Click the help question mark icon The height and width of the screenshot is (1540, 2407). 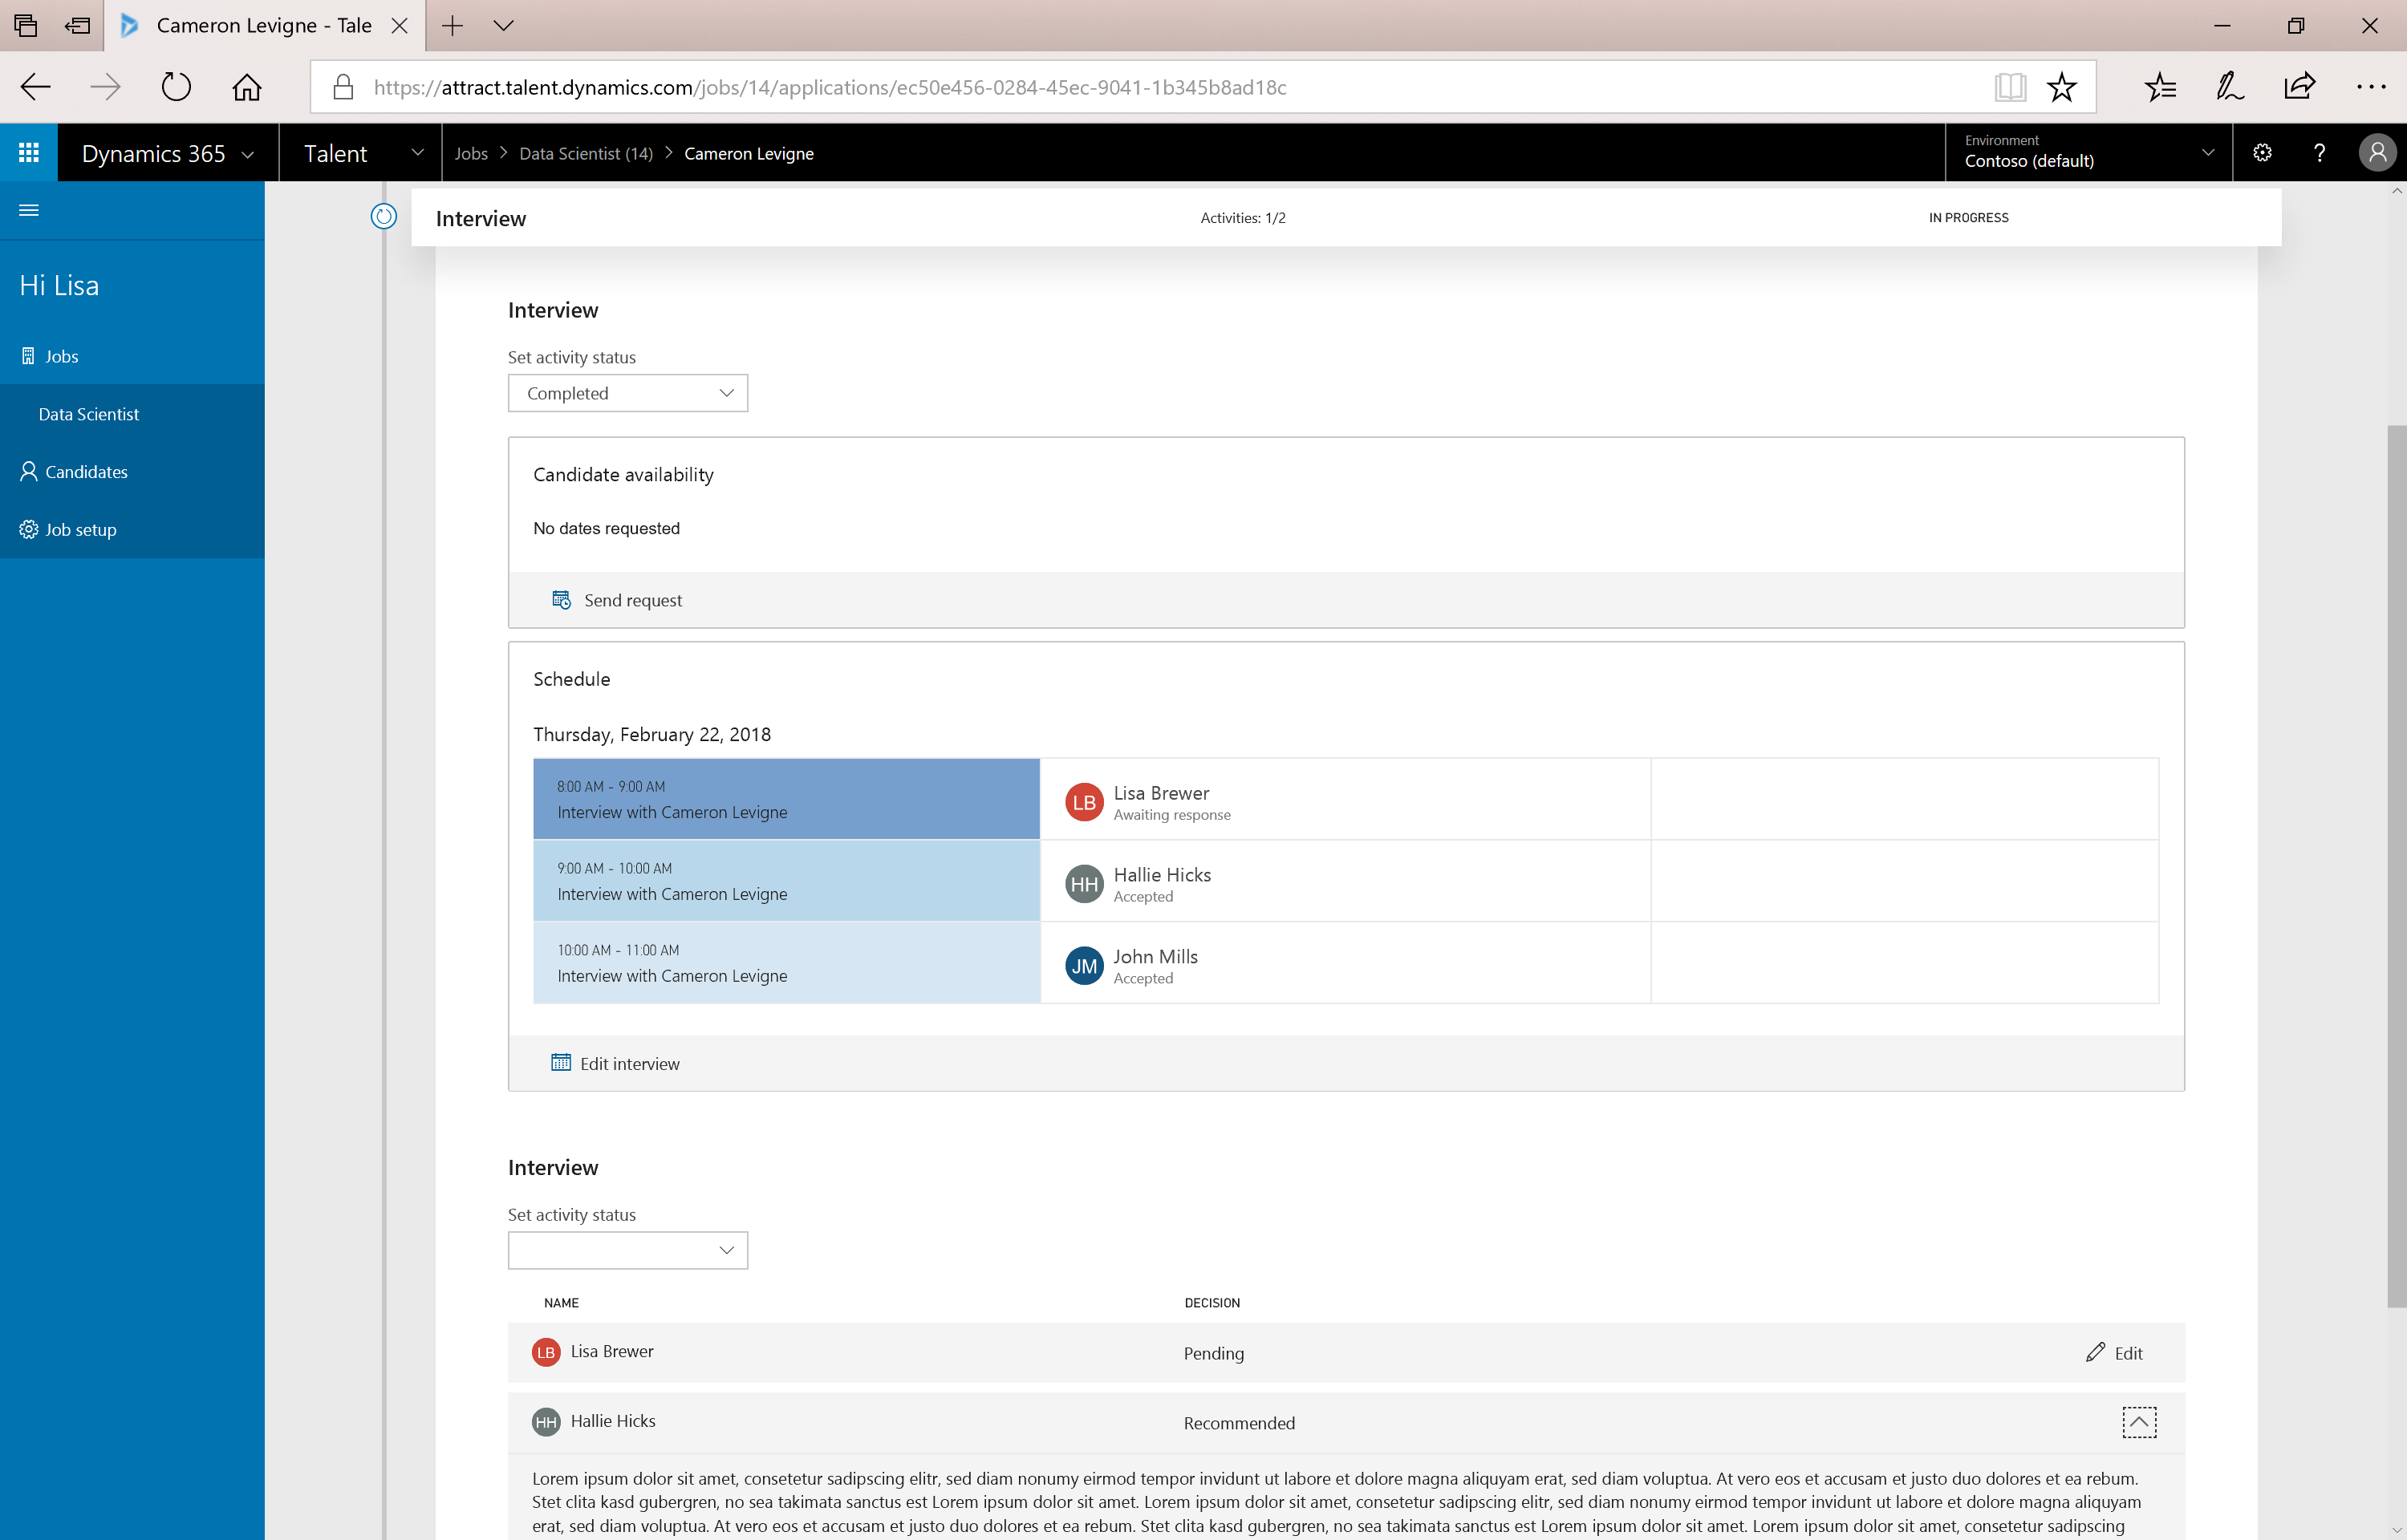[x=2319, y=153]
